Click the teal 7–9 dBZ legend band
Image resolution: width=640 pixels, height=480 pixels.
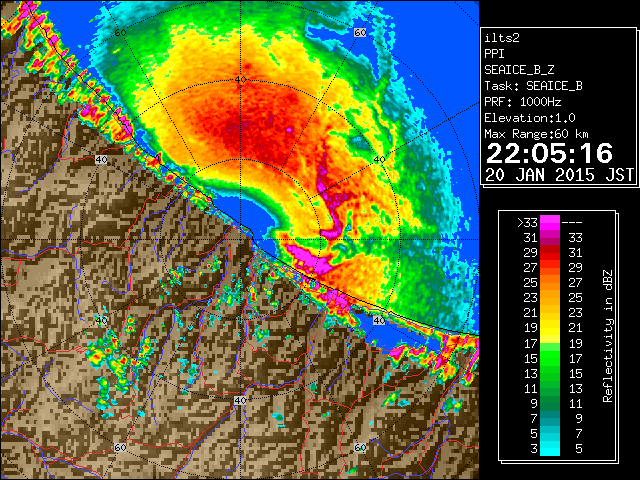point(550,418)
